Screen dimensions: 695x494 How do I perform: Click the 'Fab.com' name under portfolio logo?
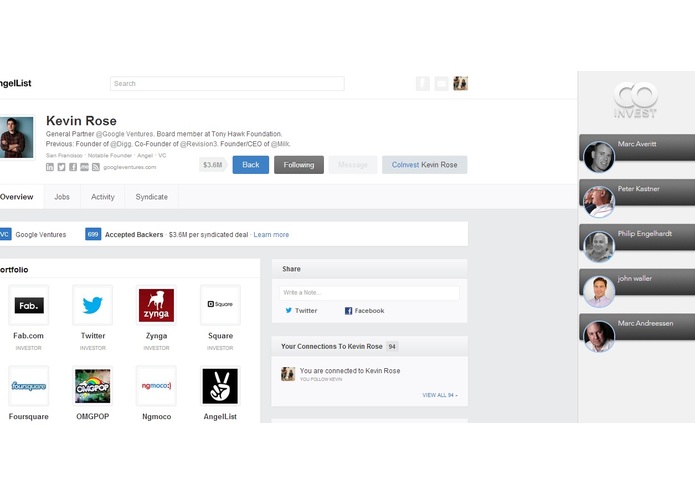[x=28, y=336]
